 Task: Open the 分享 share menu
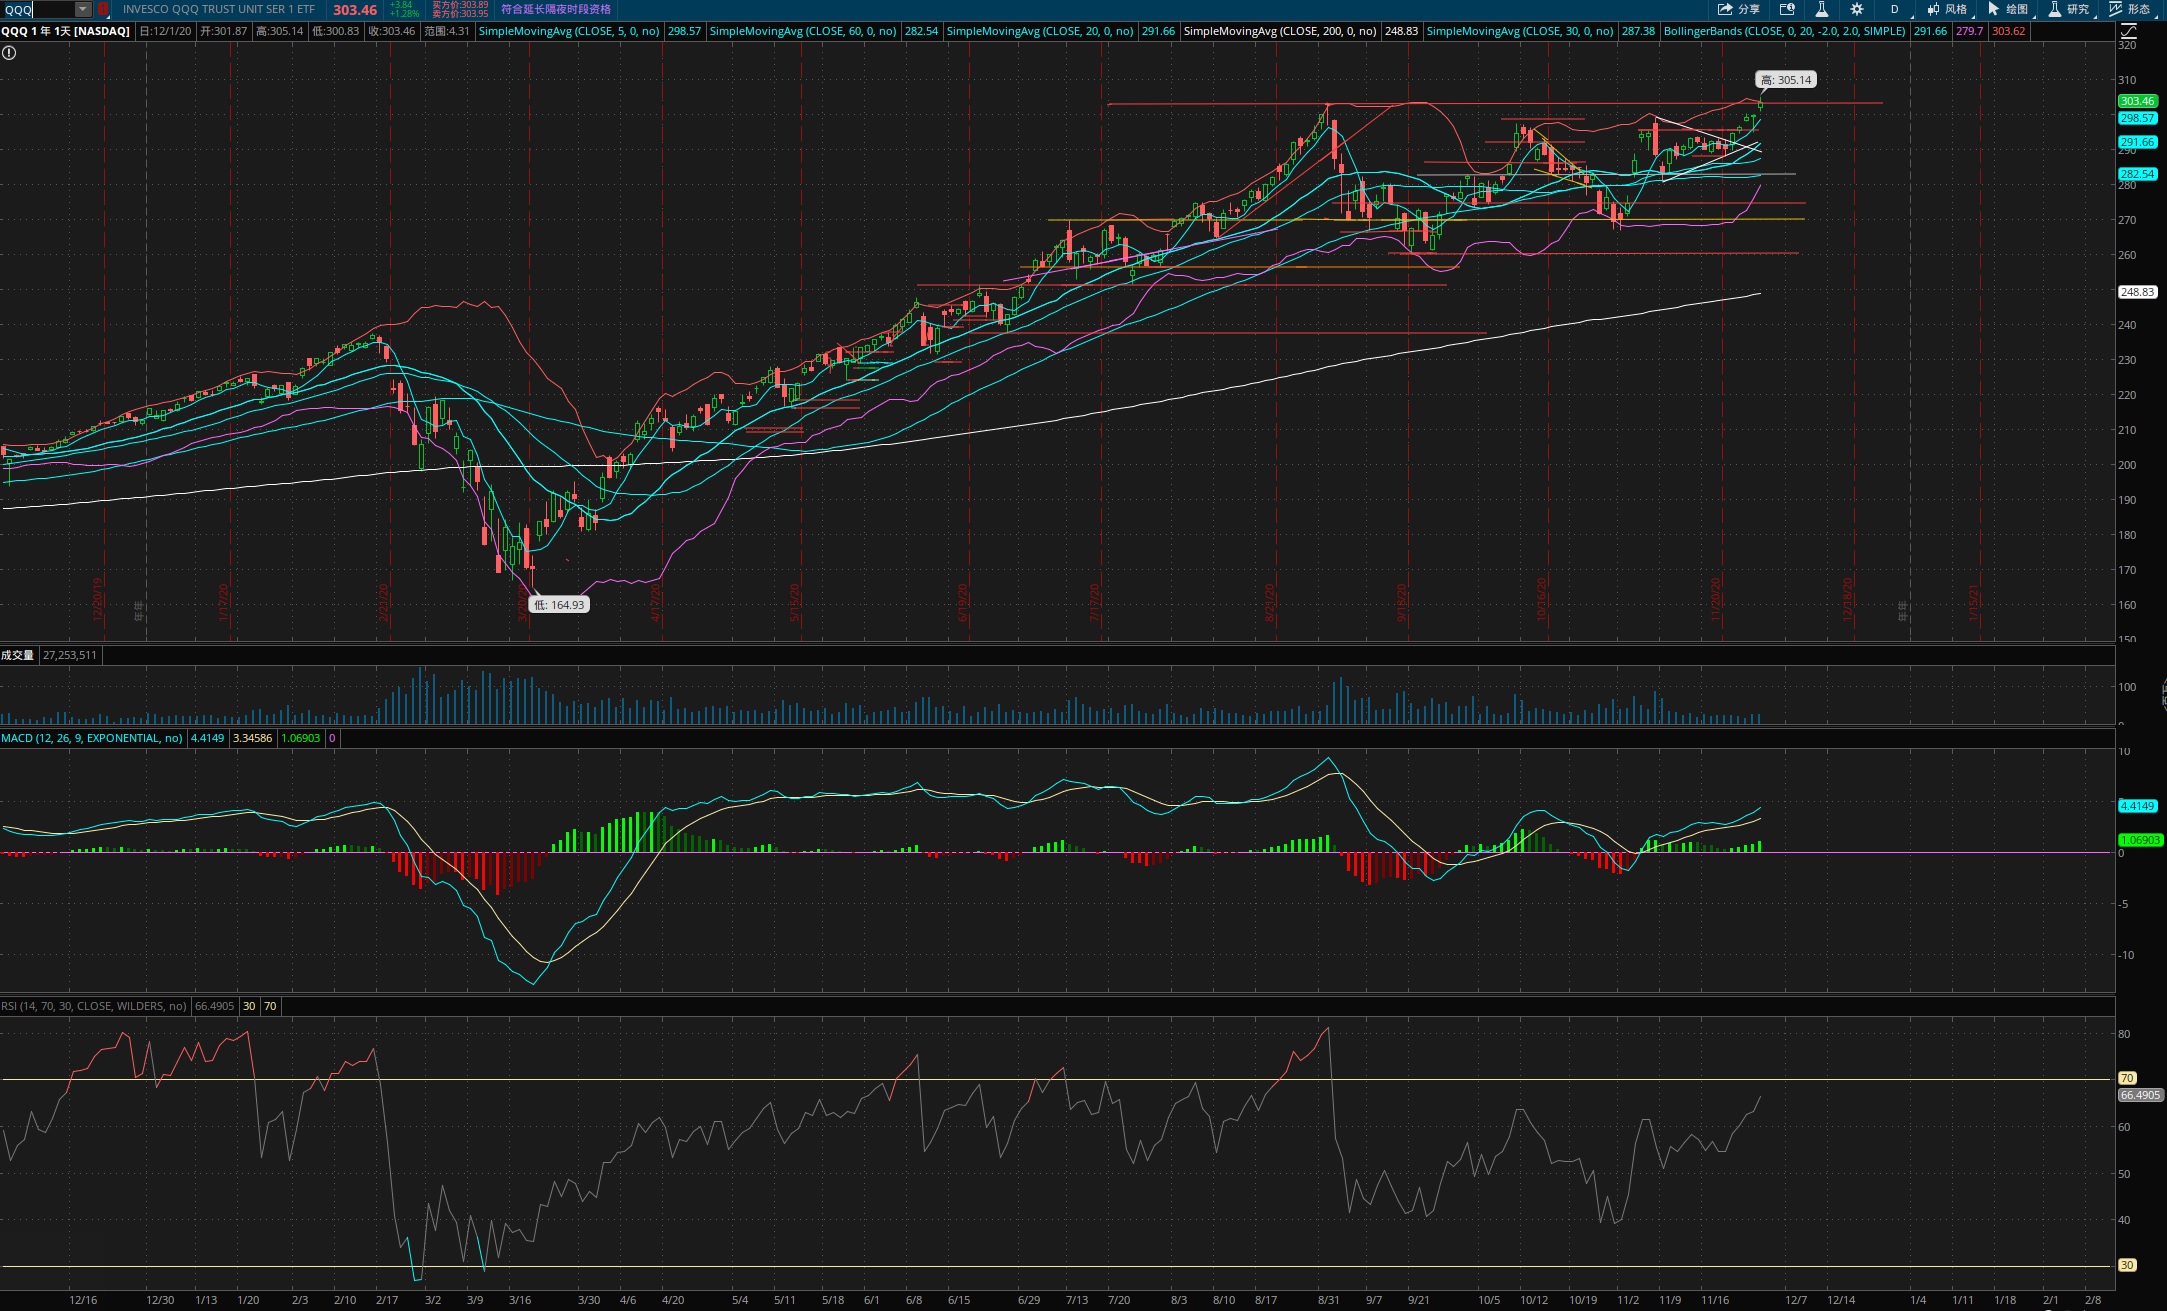[x=1739, y=9]
